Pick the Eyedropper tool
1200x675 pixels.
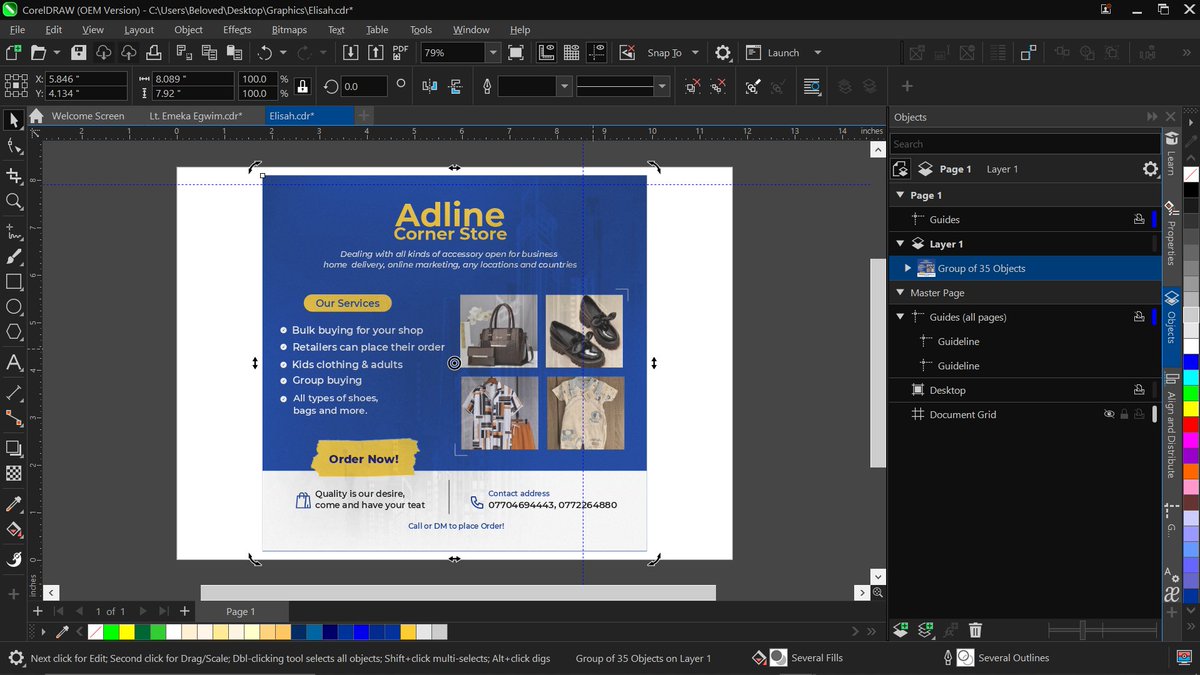click(14, 503)
